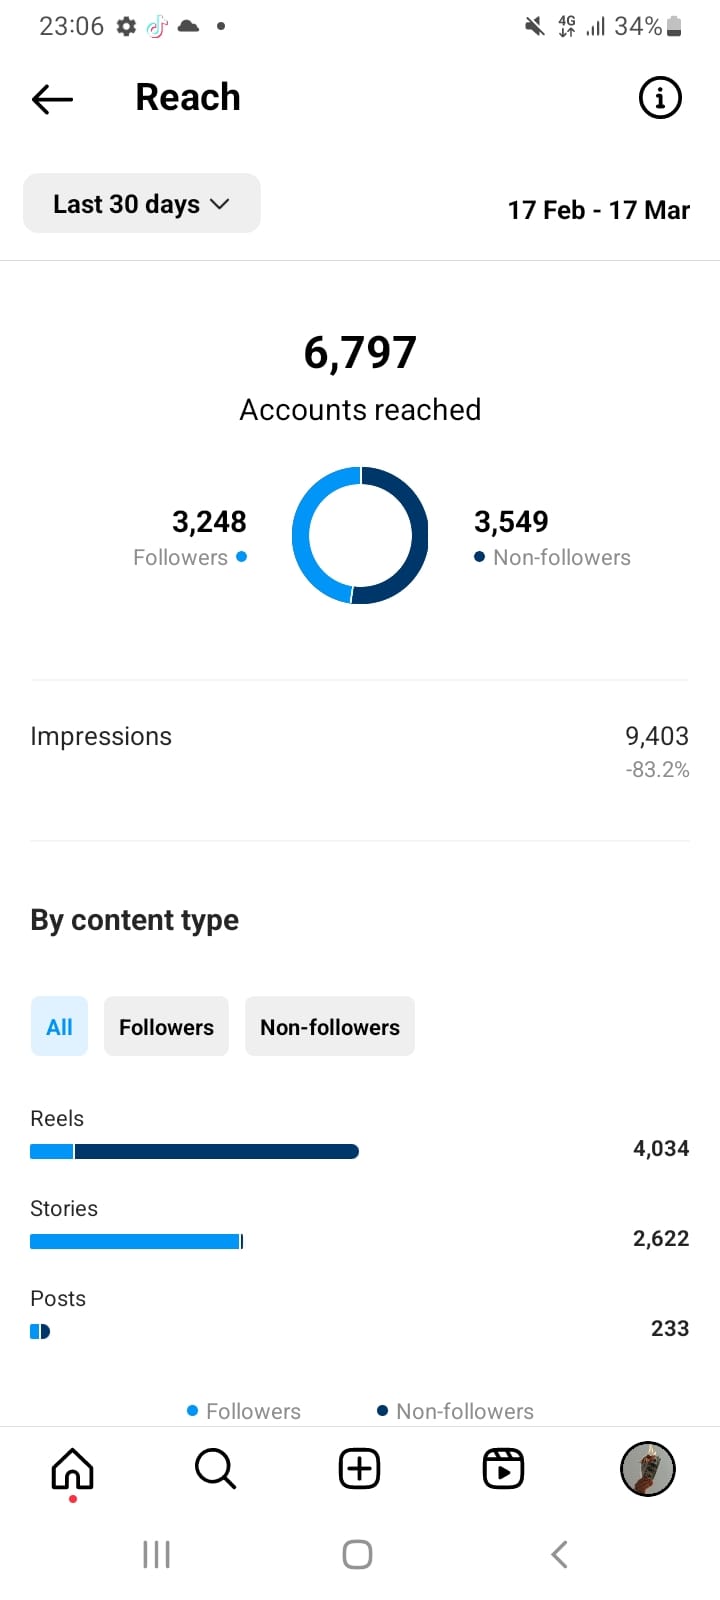The image size is (720, 1600).
Task: Open the Reels tab icon
Action: (x=503, y=1469)
